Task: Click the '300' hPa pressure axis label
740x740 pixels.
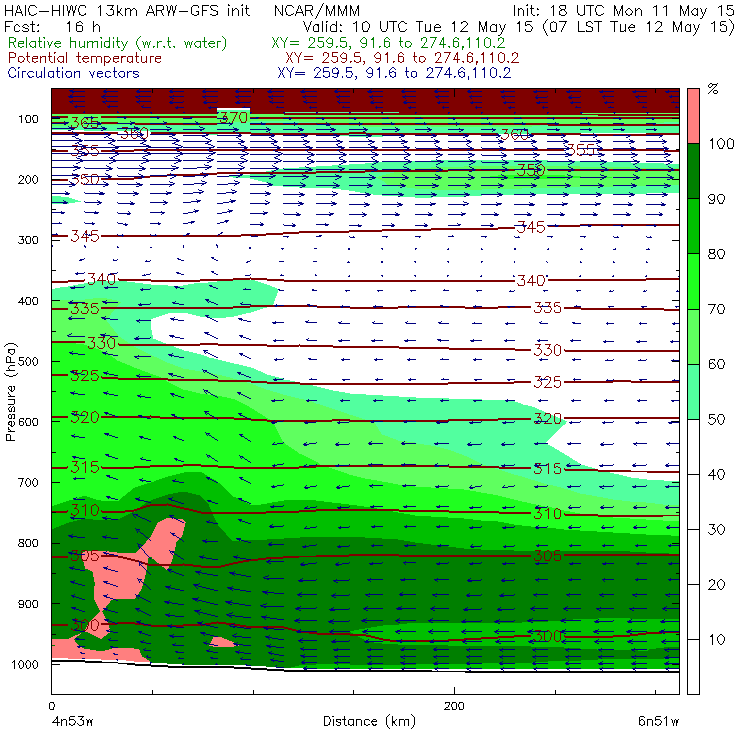Action: 28,240
